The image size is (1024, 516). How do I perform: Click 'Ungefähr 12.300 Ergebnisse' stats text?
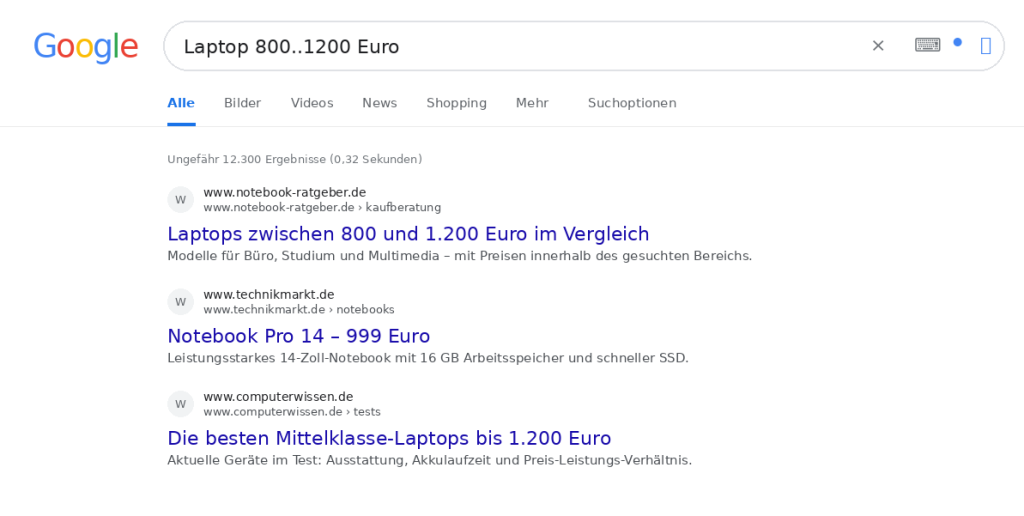click(x=295, y=159)
